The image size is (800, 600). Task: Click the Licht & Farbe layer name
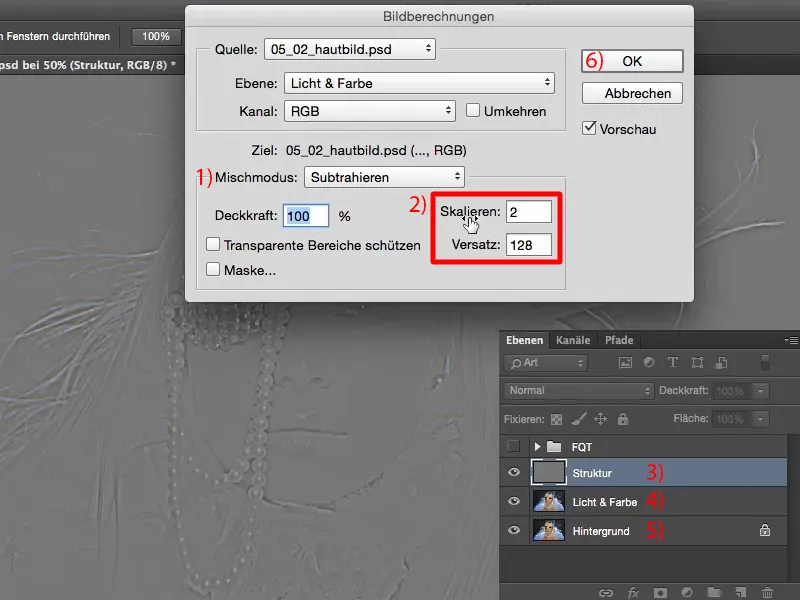[x=605, y=502]
